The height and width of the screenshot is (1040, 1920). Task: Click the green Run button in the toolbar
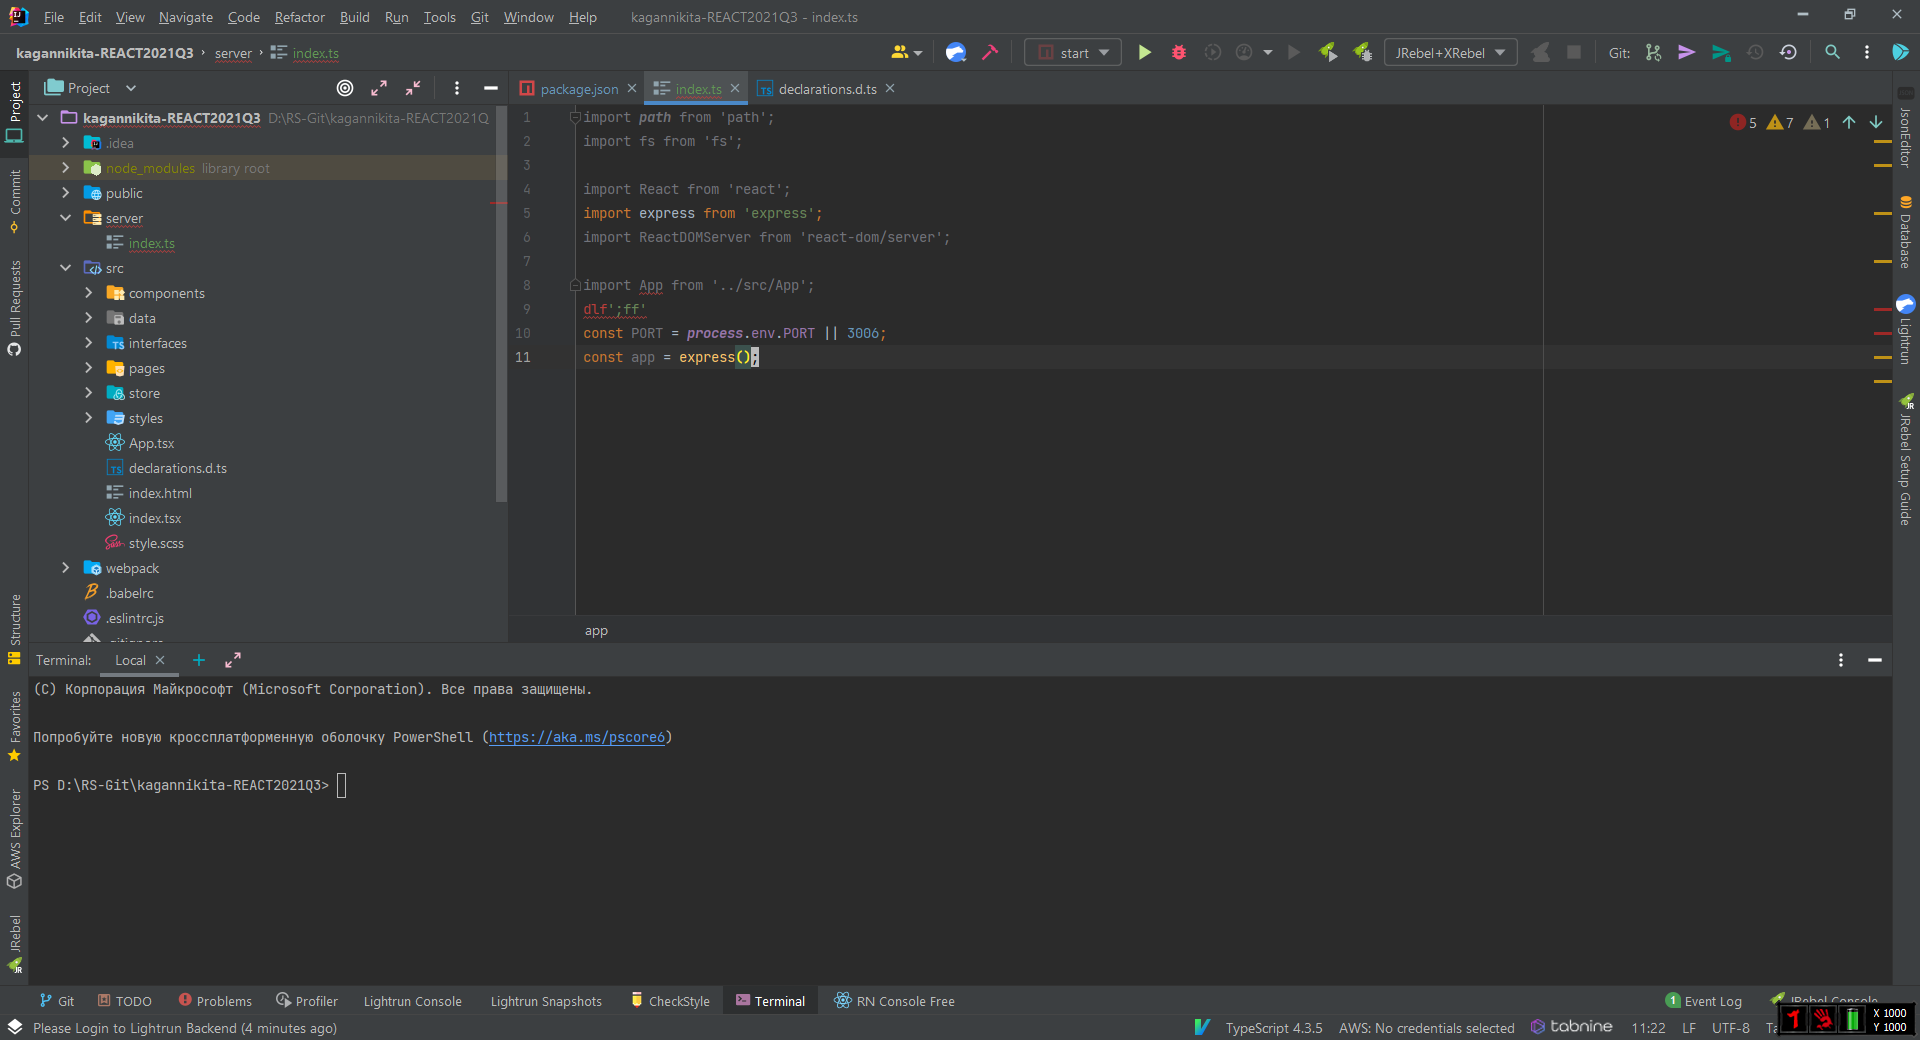[1145, 53]
